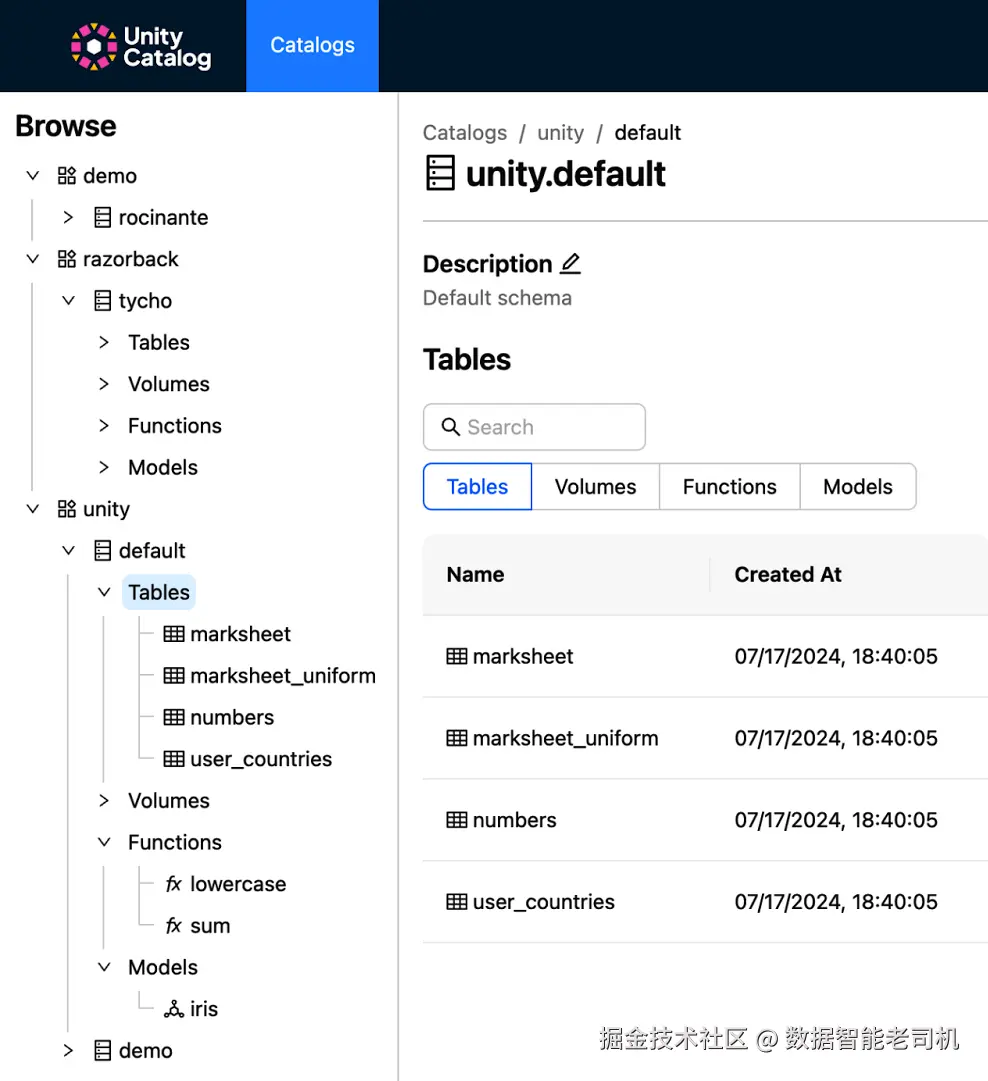Click the iris model icon
The height and width of the screenshot is (1081, 988).
click(174, 1009)
